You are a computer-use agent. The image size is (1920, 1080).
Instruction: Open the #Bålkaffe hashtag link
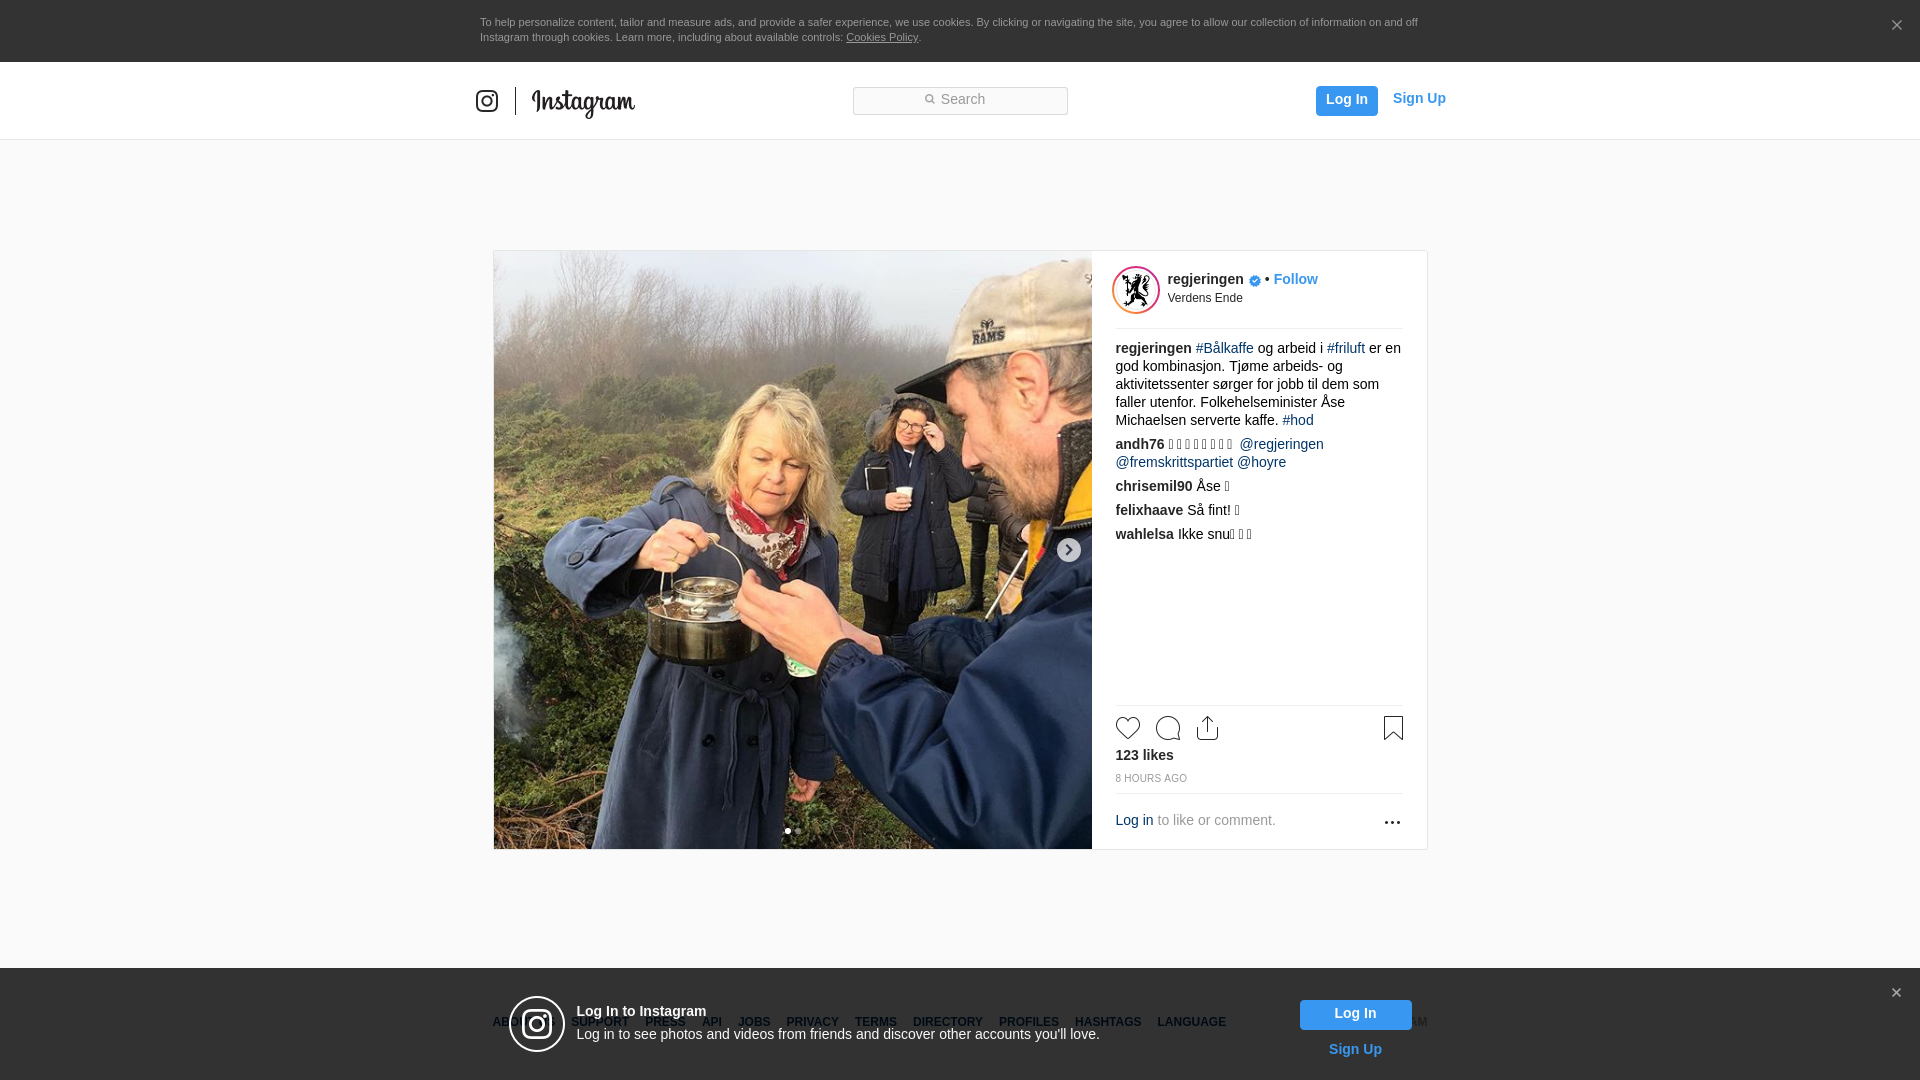tap(1224, 348)
